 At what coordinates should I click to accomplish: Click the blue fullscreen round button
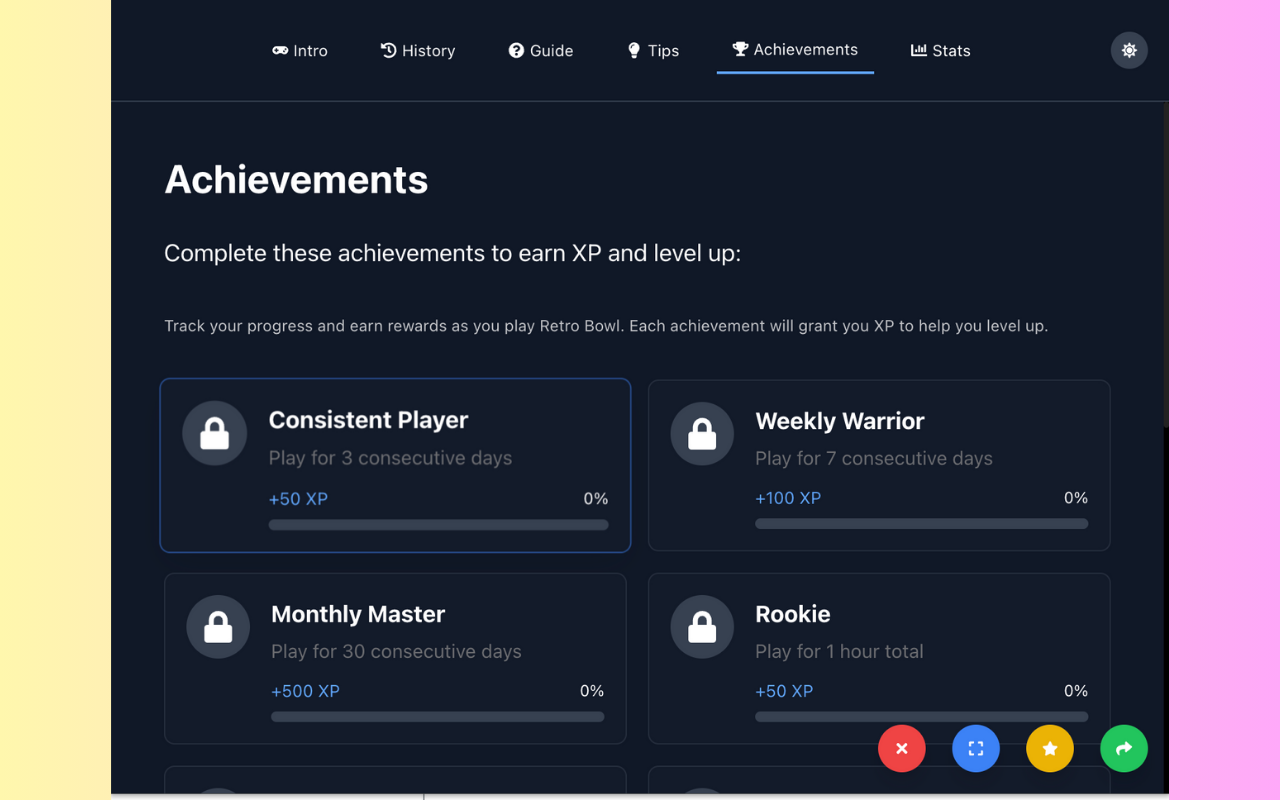point(976,748)
